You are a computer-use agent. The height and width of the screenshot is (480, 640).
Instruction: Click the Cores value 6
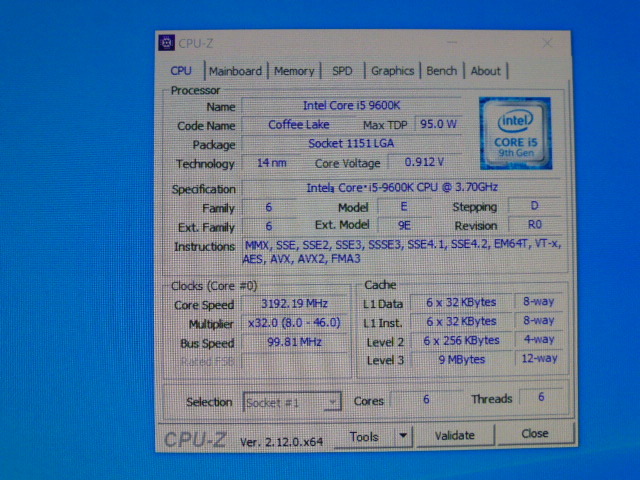pyautogui.click(x=426, y=399)
